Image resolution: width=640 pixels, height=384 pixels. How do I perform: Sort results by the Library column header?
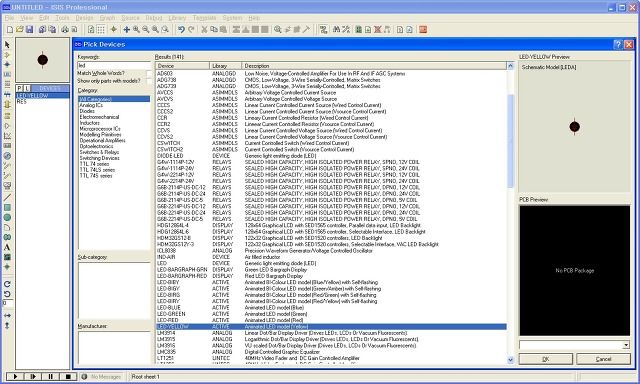pyautogui.click(x=226, y=66)
